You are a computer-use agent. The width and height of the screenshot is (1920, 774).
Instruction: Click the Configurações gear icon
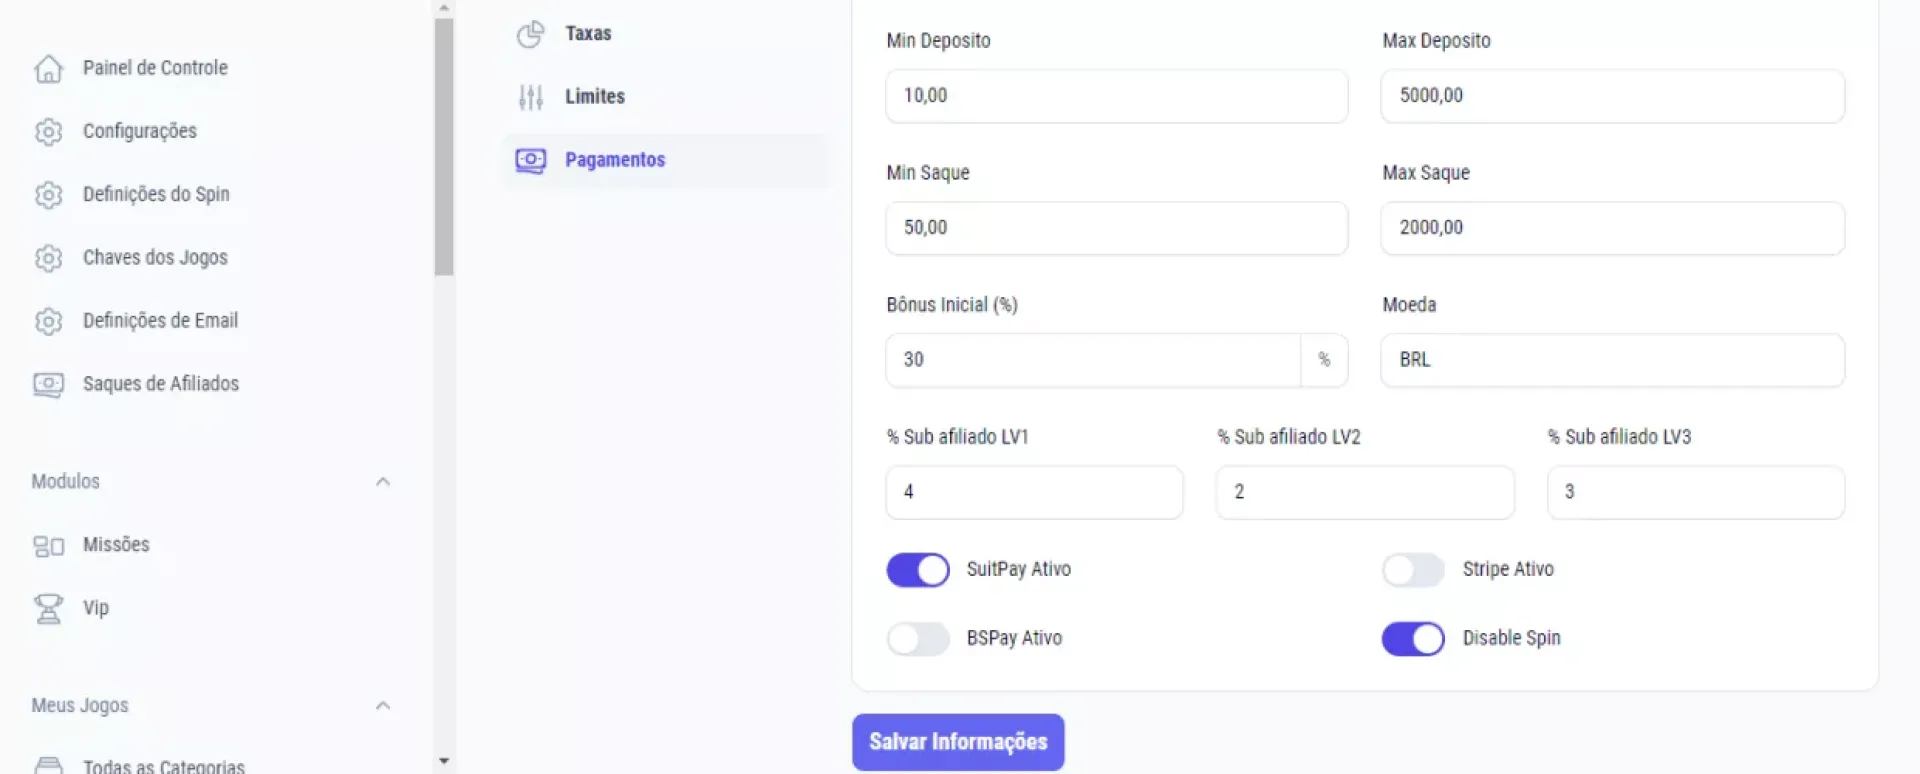[x=48, y=131]
